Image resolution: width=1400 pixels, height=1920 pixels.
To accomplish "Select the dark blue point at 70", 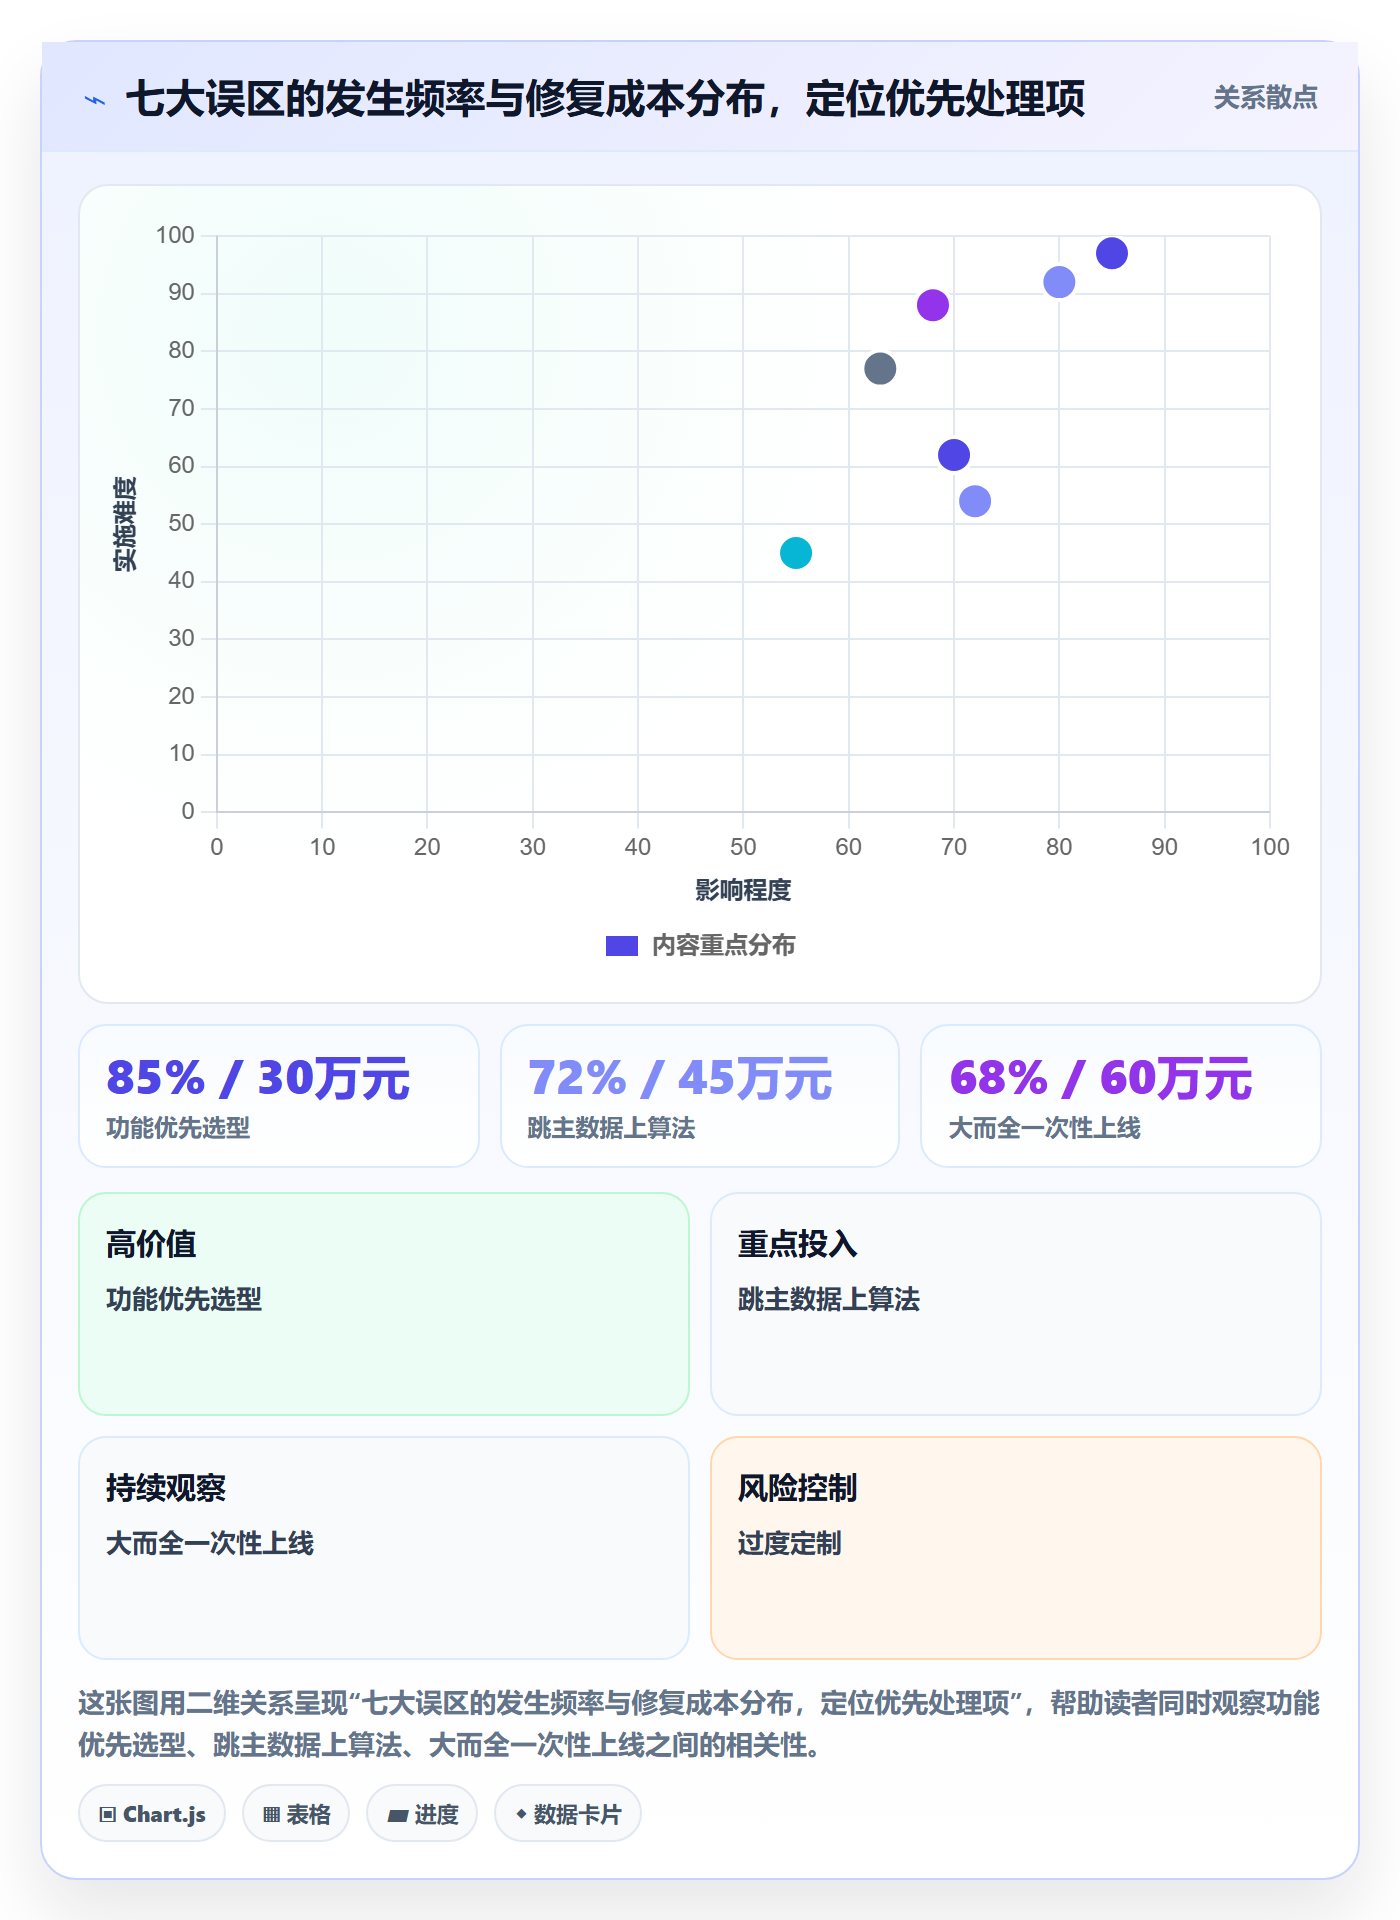I will pyautogui.click(x=954, y=455).
